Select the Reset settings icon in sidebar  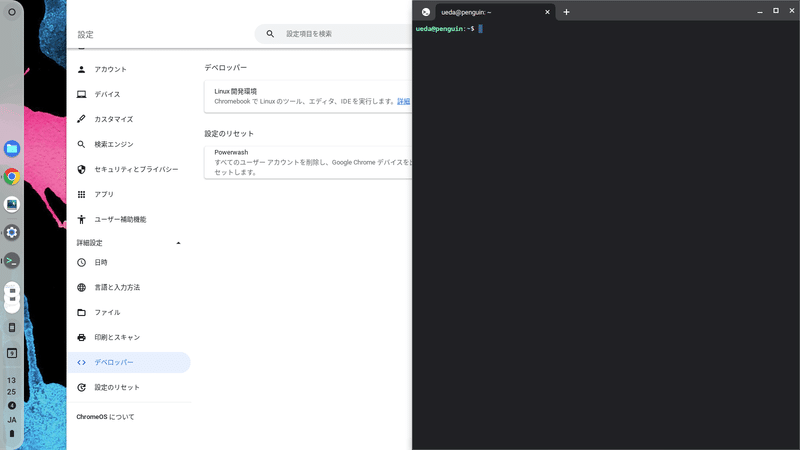point(81,387)
